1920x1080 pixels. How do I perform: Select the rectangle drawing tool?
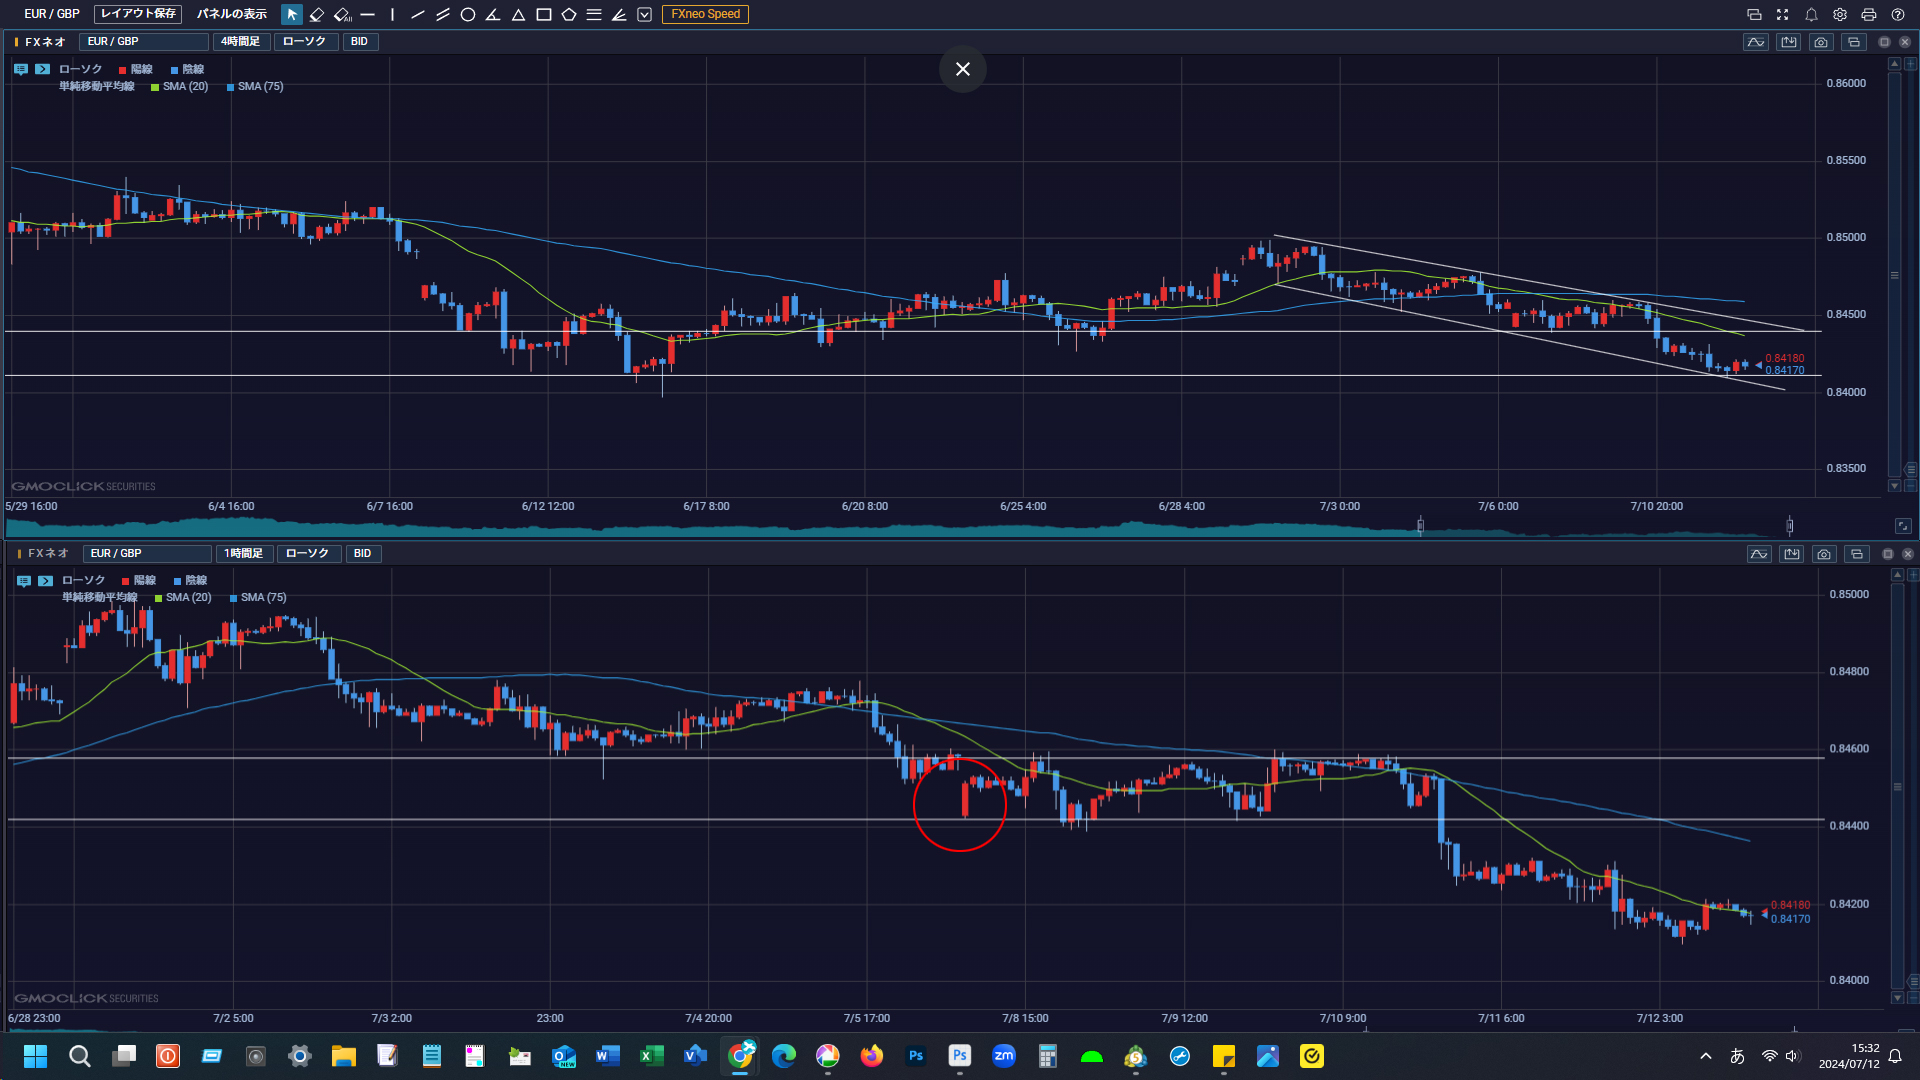(543, 14)
